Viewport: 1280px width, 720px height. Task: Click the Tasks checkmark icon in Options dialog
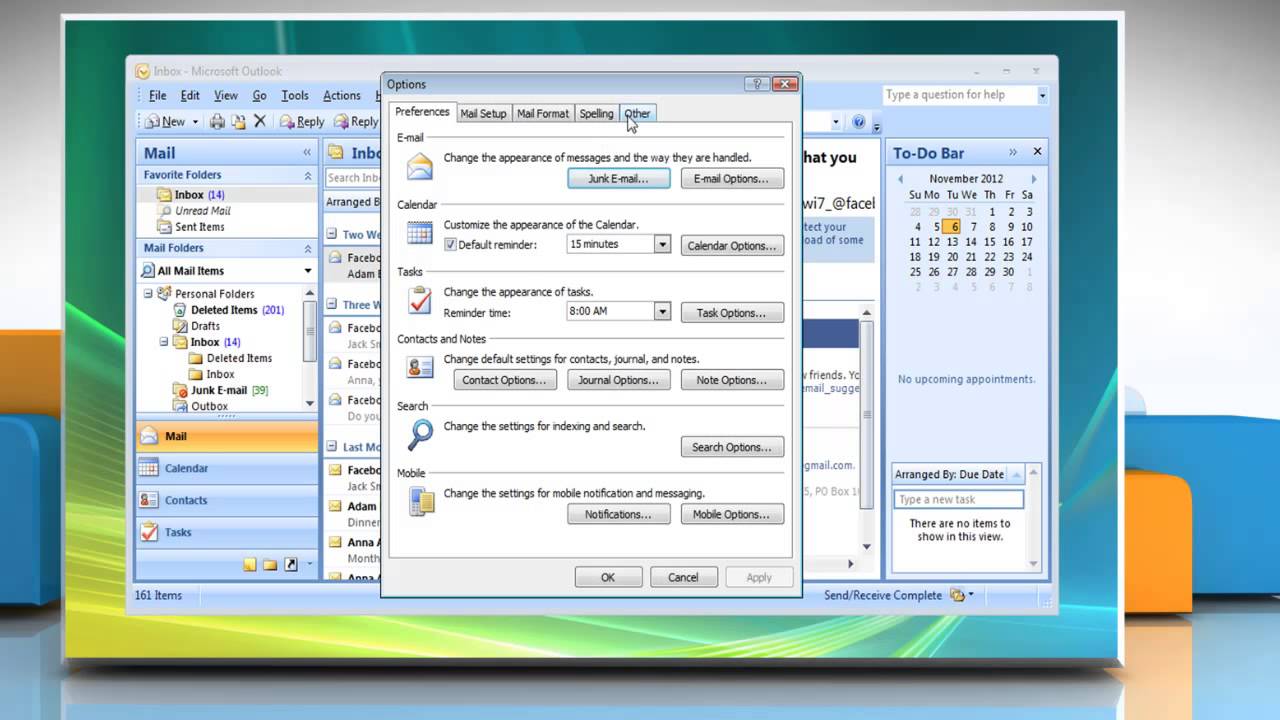tap(420, 301)
